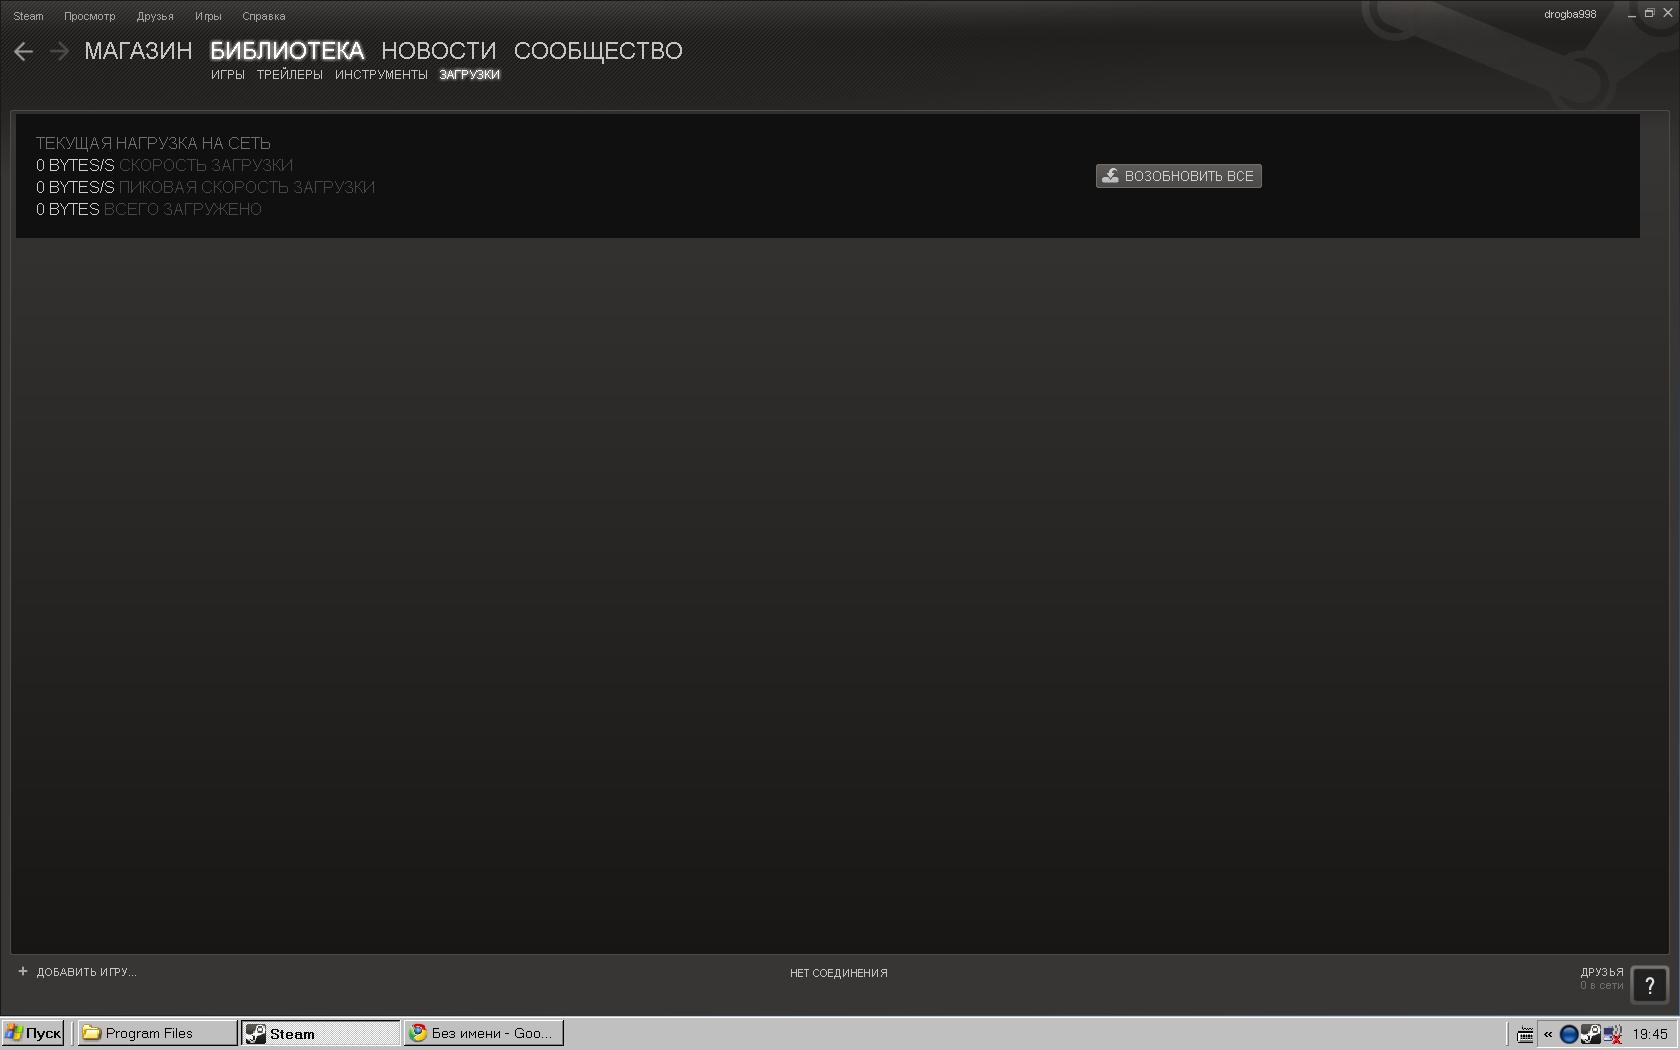Click ДОБАВИТЬ ИГРУ... link
Viewport: 1680px width, 1050px height.
(x=87, y=972)
